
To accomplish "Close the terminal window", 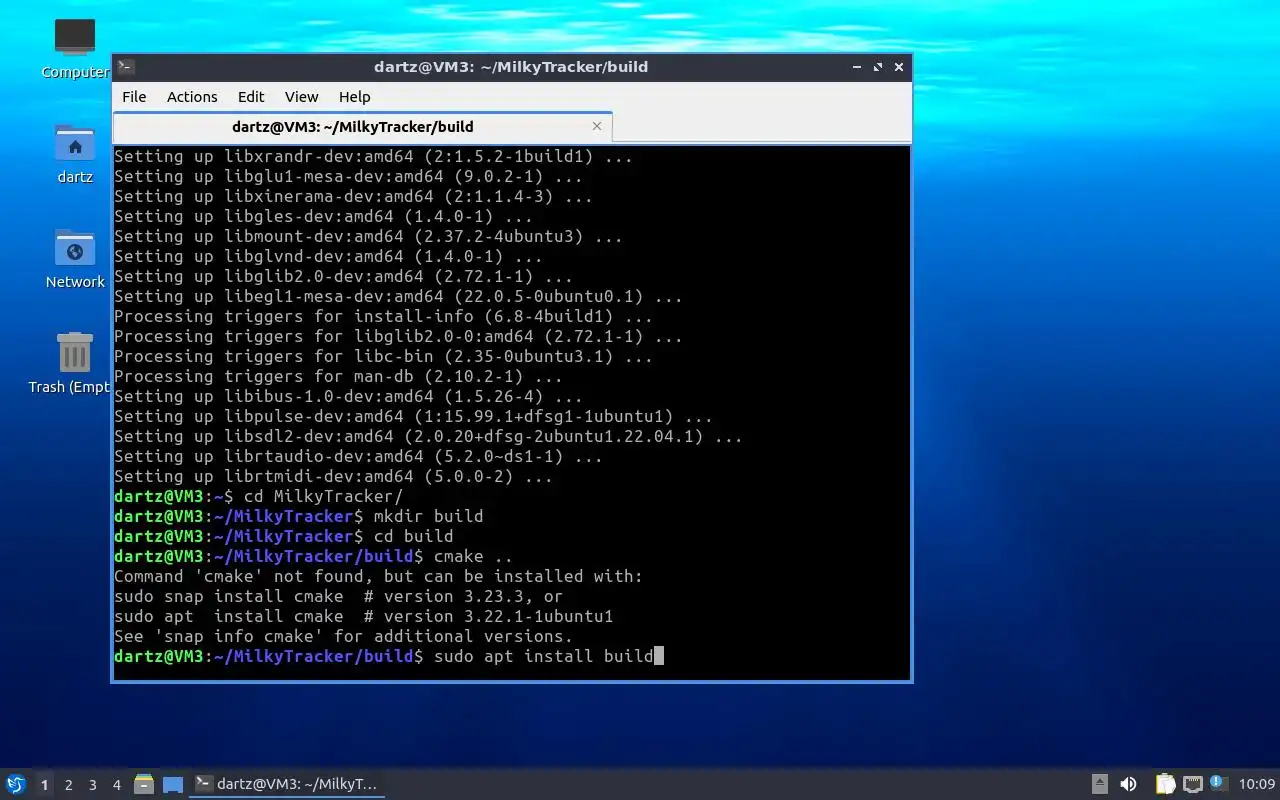I will (x=899, y=67).
